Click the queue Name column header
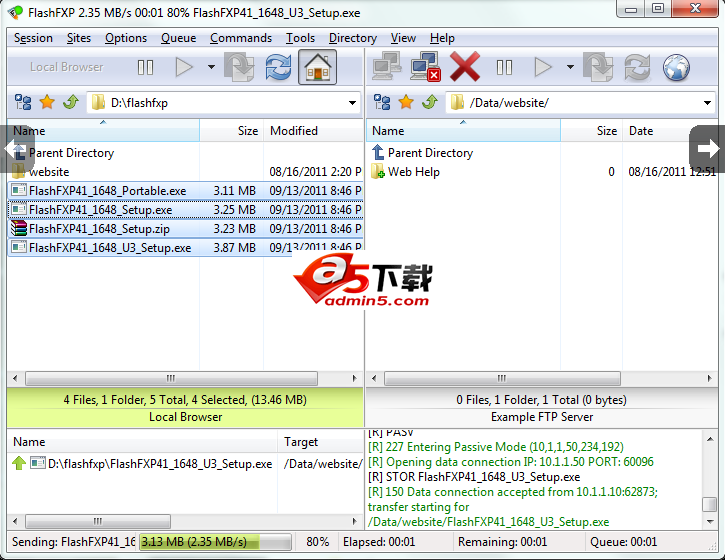Image resolution: width=725 pixels, height=560 pixels. coord(142,442)
